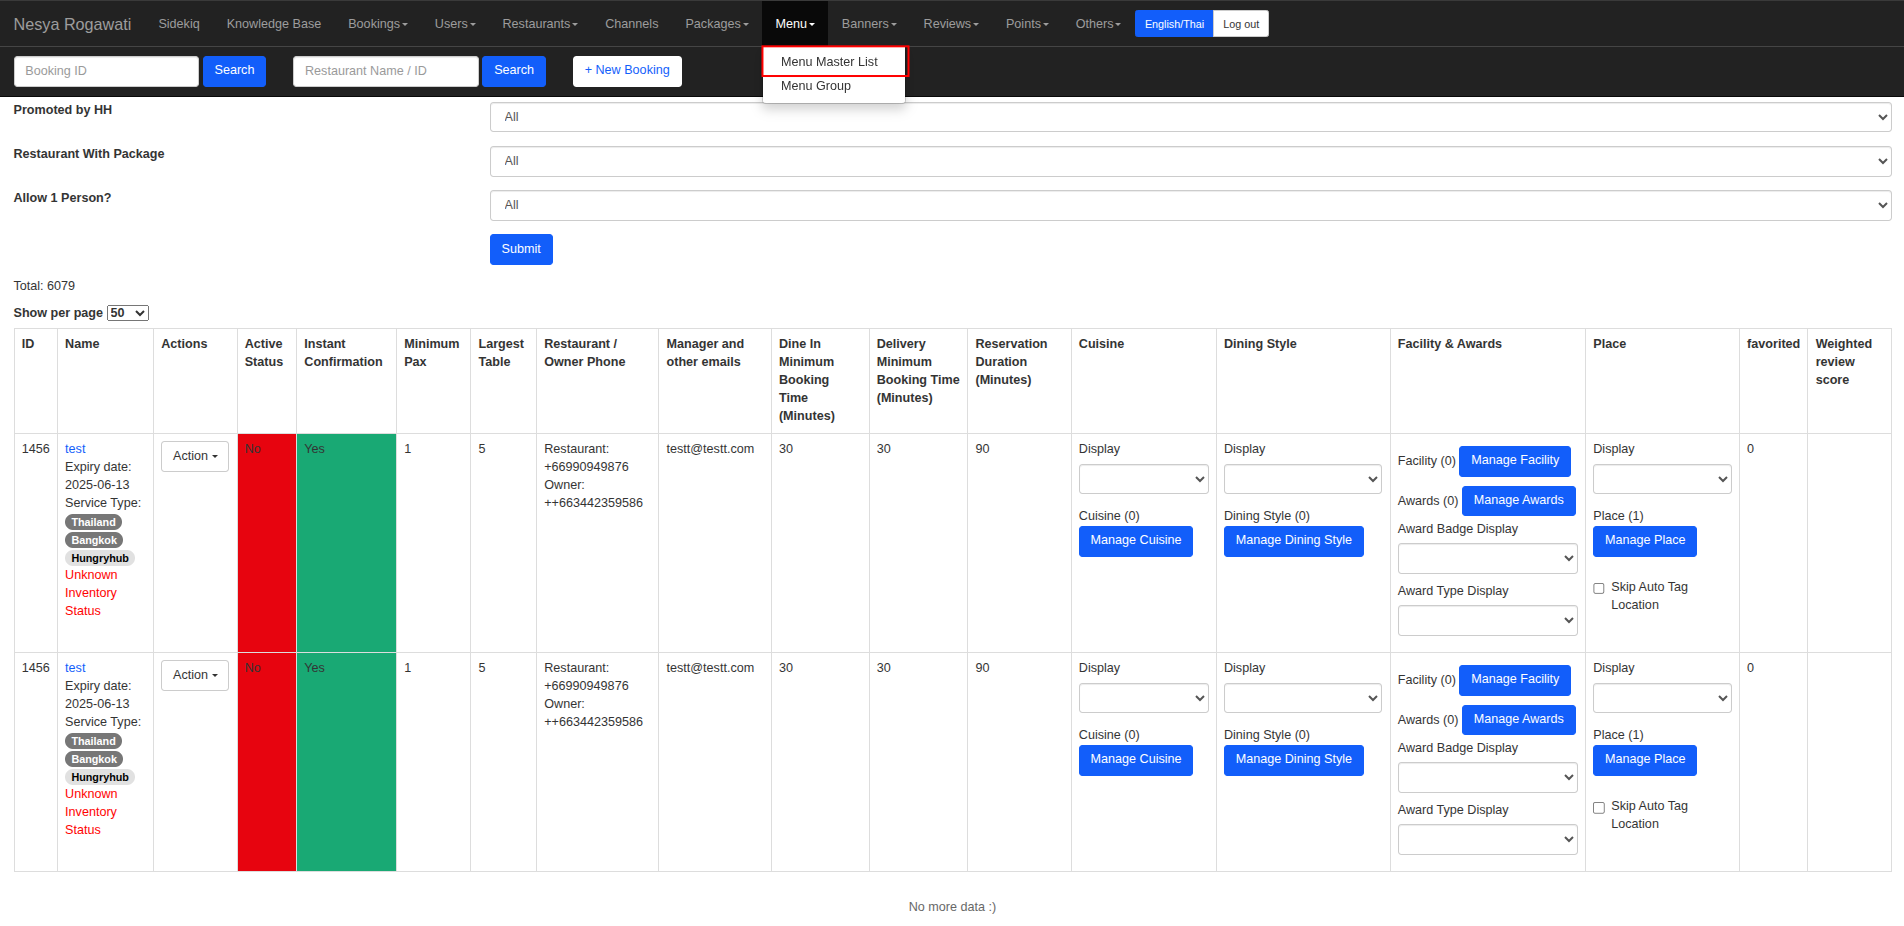1904x926 pixels.
Task: Toggle Skip Auto Tag Location in first row
Action: (1599, 588)
